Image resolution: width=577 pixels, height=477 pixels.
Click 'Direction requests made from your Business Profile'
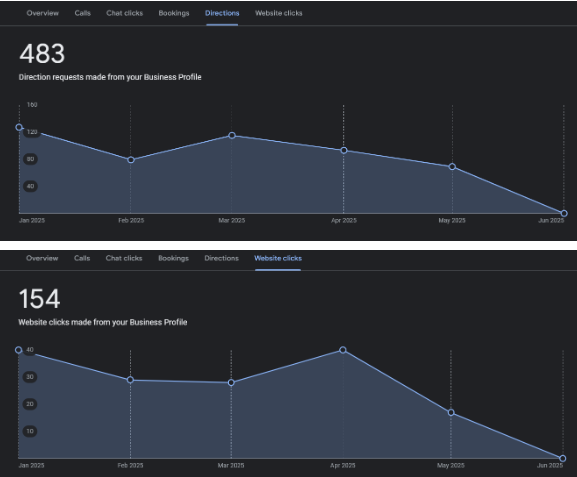click(x=110, y=77)
